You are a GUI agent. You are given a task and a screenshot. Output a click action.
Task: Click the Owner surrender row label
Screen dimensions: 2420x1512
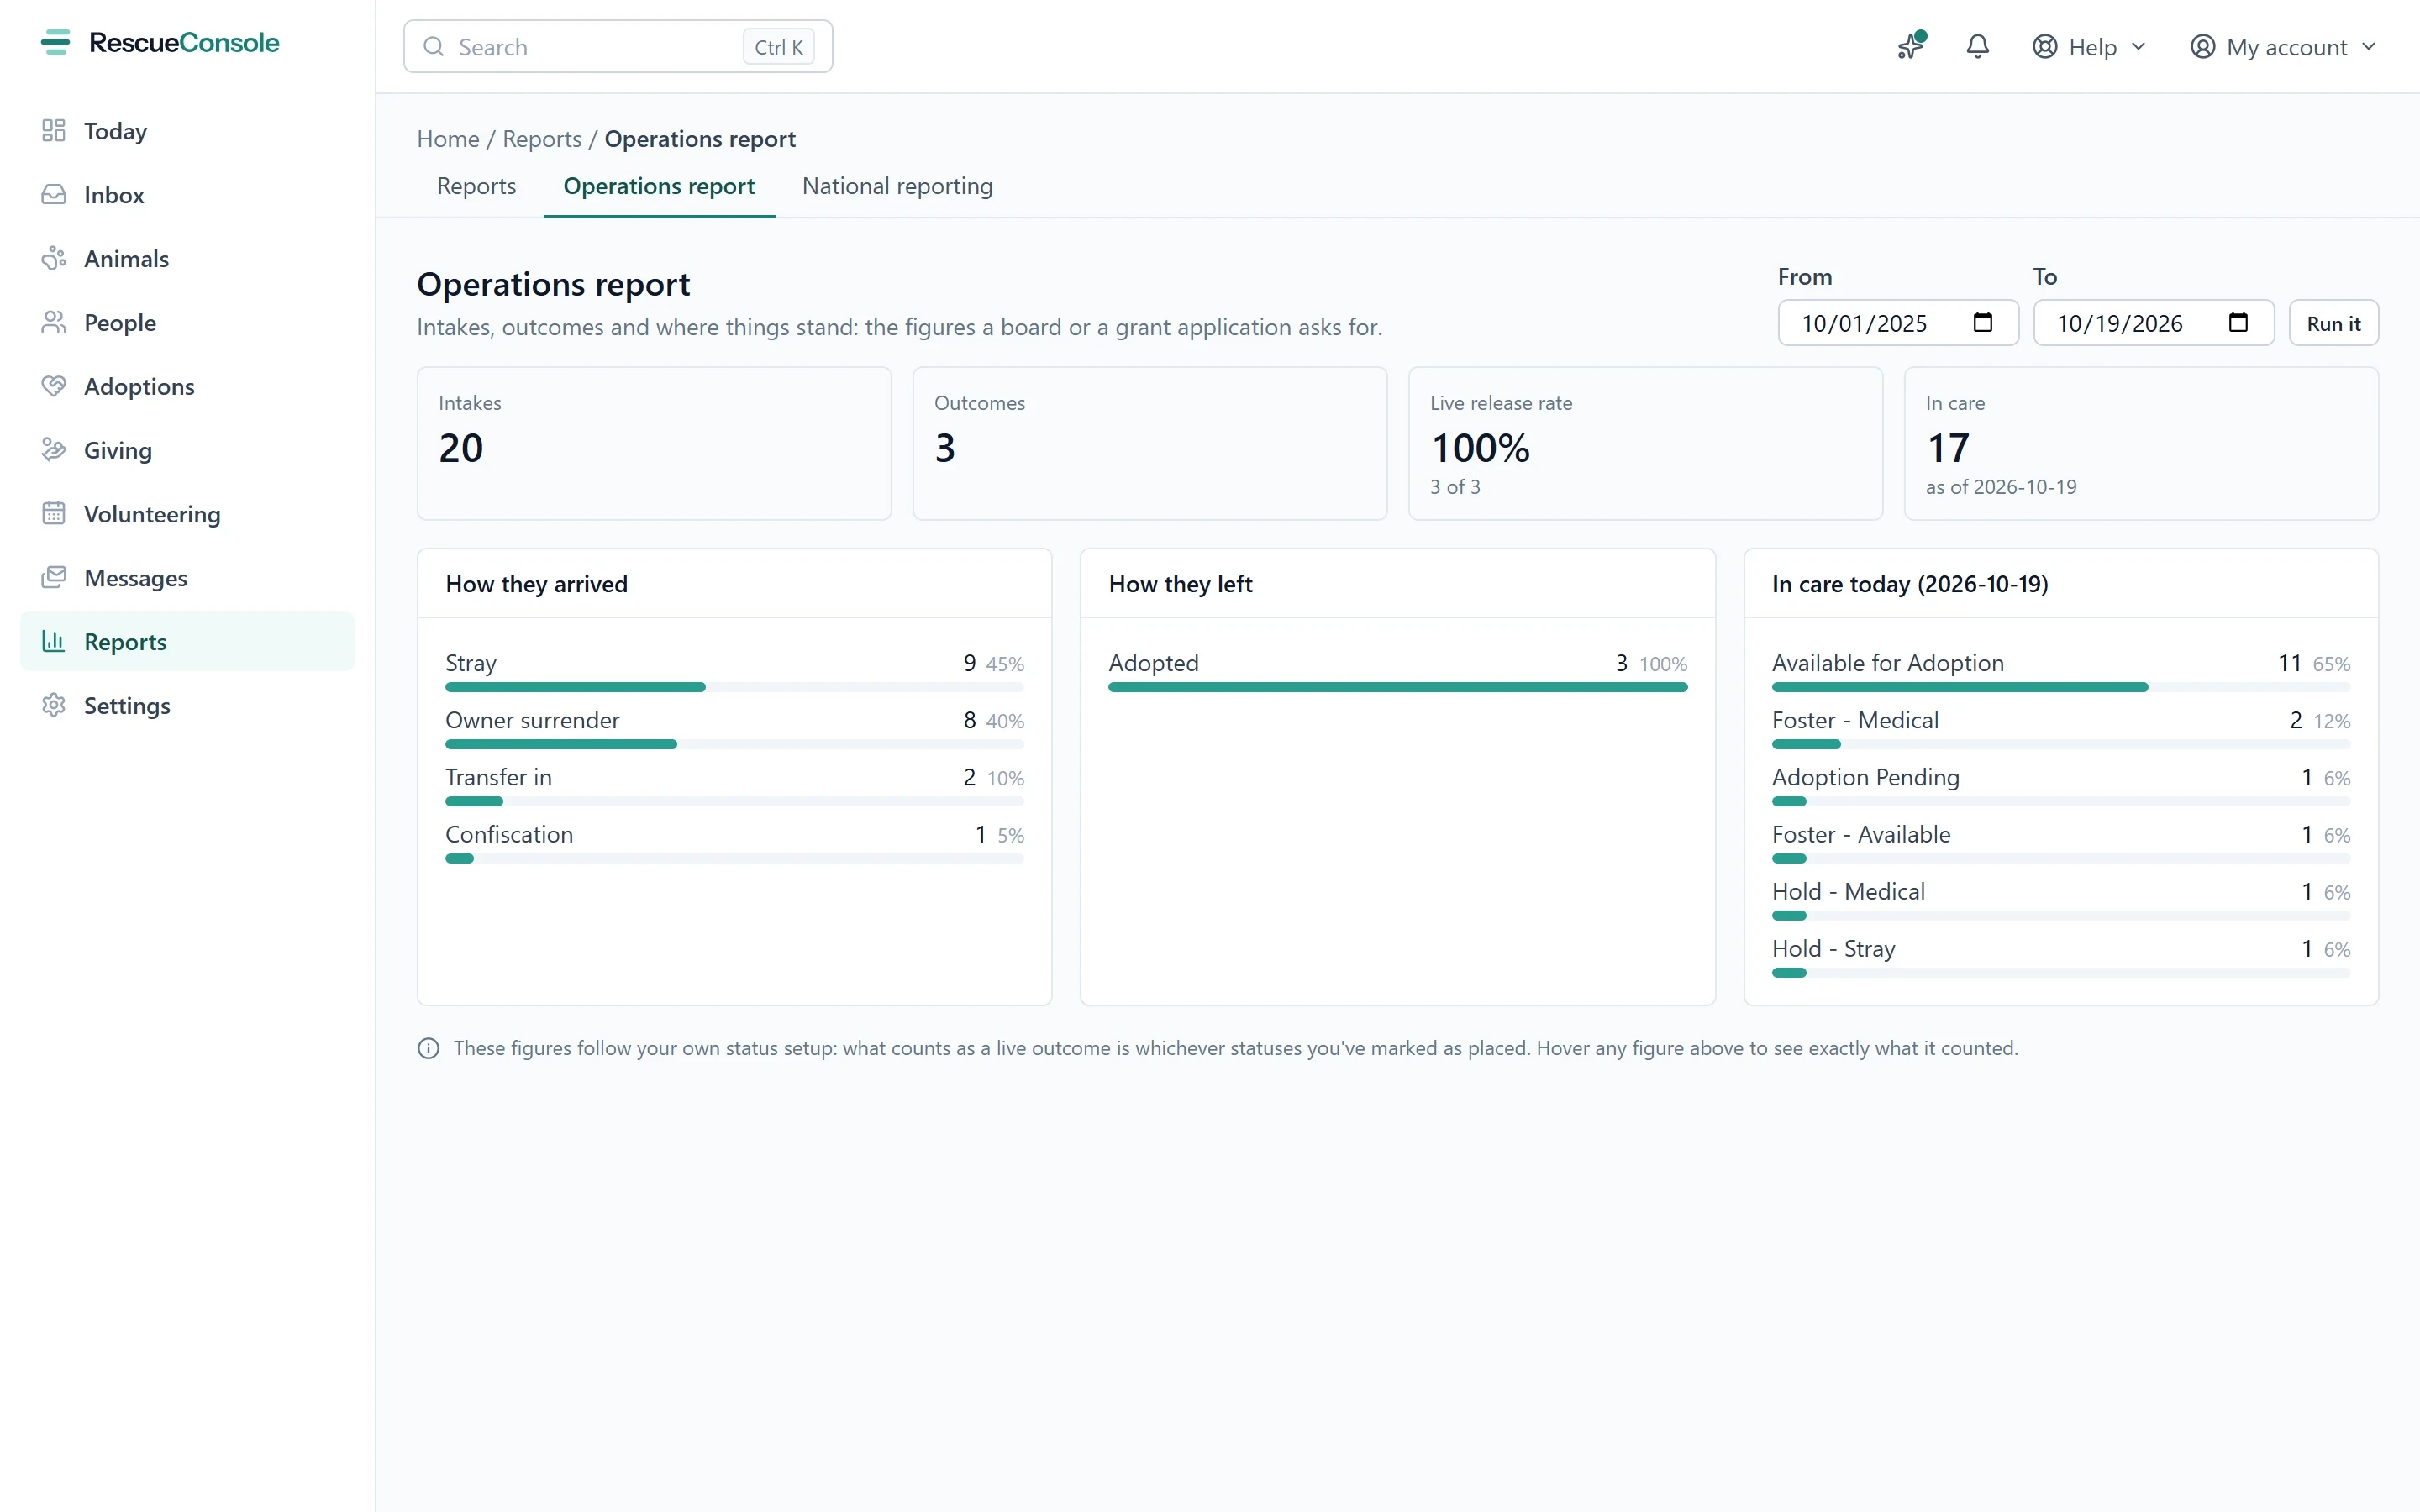533,720
